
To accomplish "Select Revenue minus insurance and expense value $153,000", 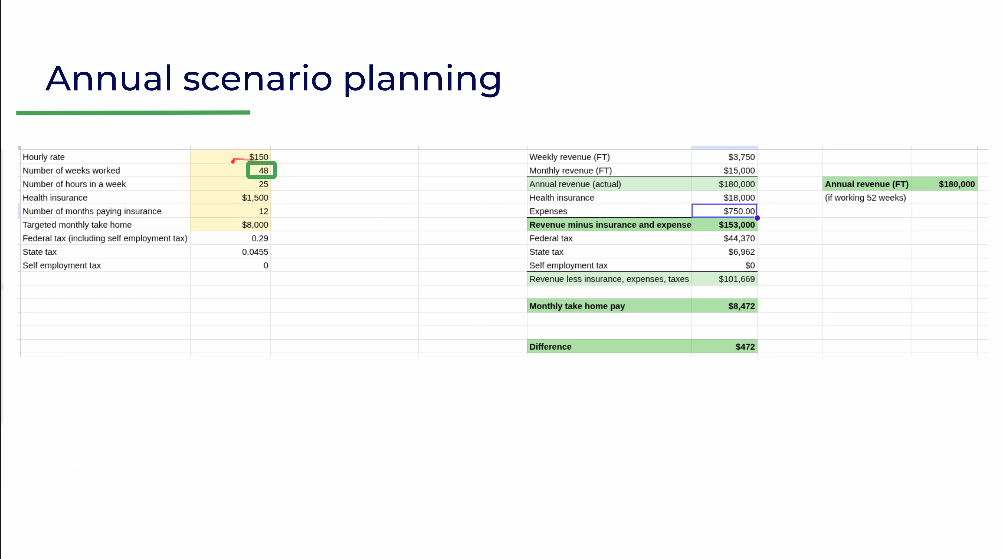I will 724,225.
